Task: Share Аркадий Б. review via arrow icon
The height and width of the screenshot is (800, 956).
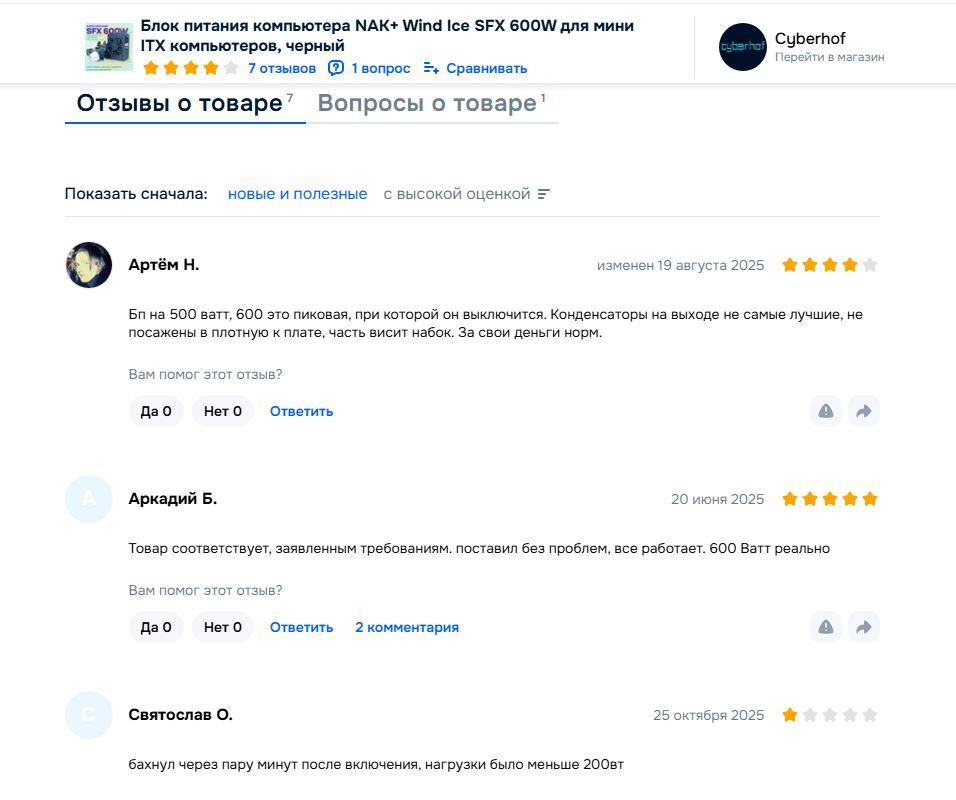Action: [x=864, y=627]
